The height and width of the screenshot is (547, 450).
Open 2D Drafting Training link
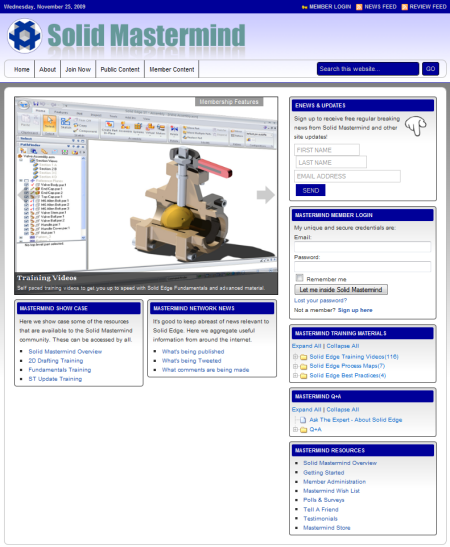point(56,361)
